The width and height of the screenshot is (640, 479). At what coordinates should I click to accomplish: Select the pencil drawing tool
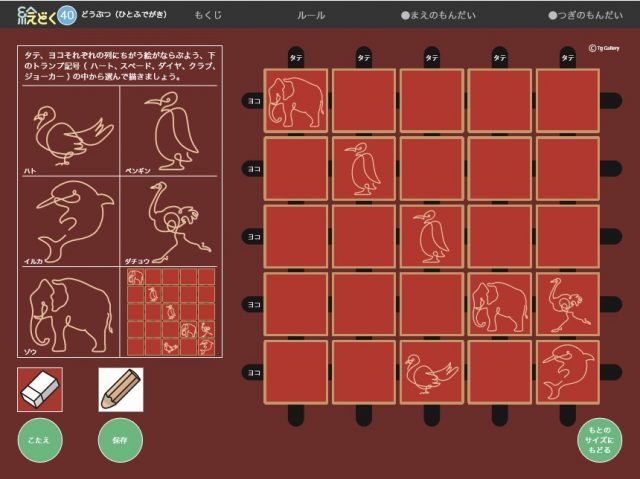point(120,390)
